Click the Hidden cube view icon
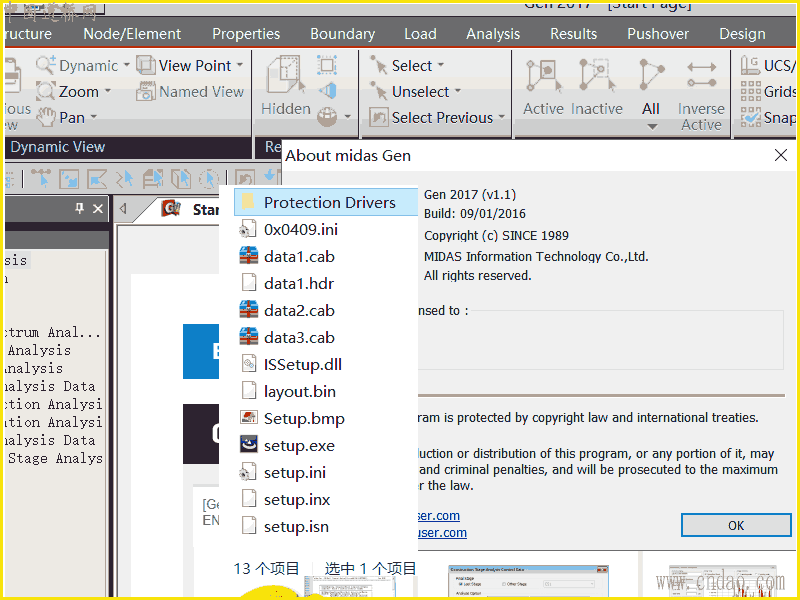This screenshot has width=800, height=600. pos(286,74)
